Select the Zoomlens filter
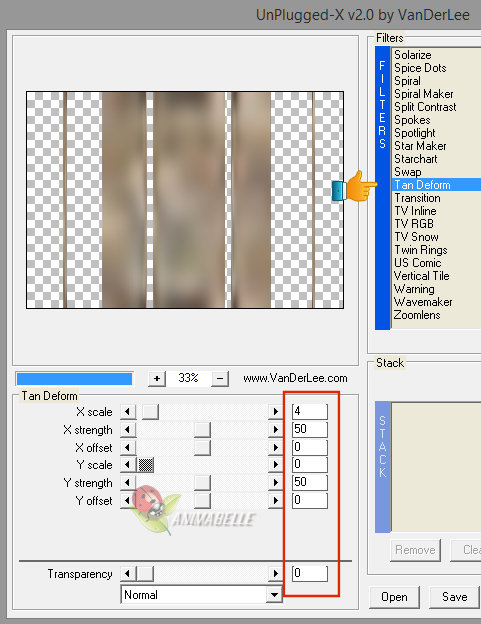The width and height of the screenshot is (481, 624). (x=417, y=315)
